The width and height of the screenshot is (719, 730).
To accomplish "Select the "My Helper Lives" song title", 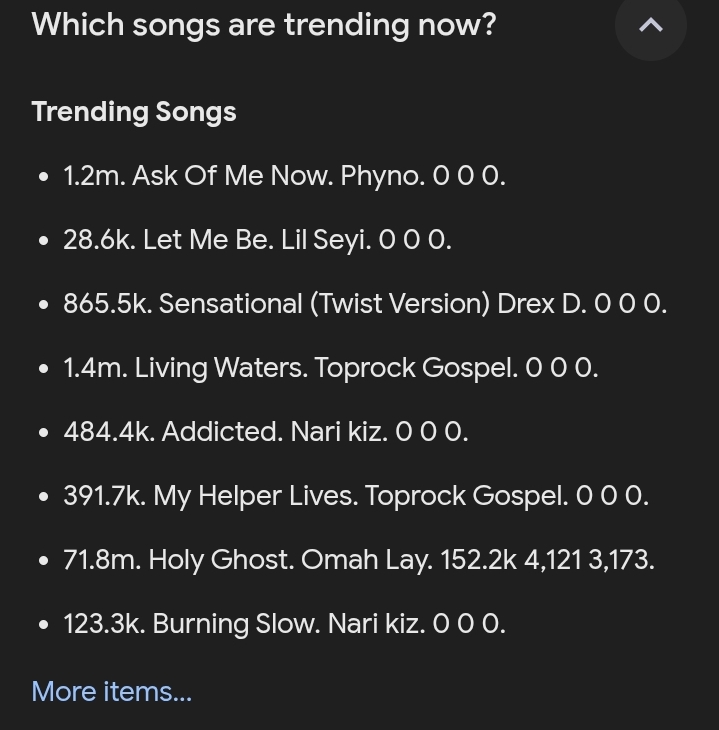I will coord(254,496).
